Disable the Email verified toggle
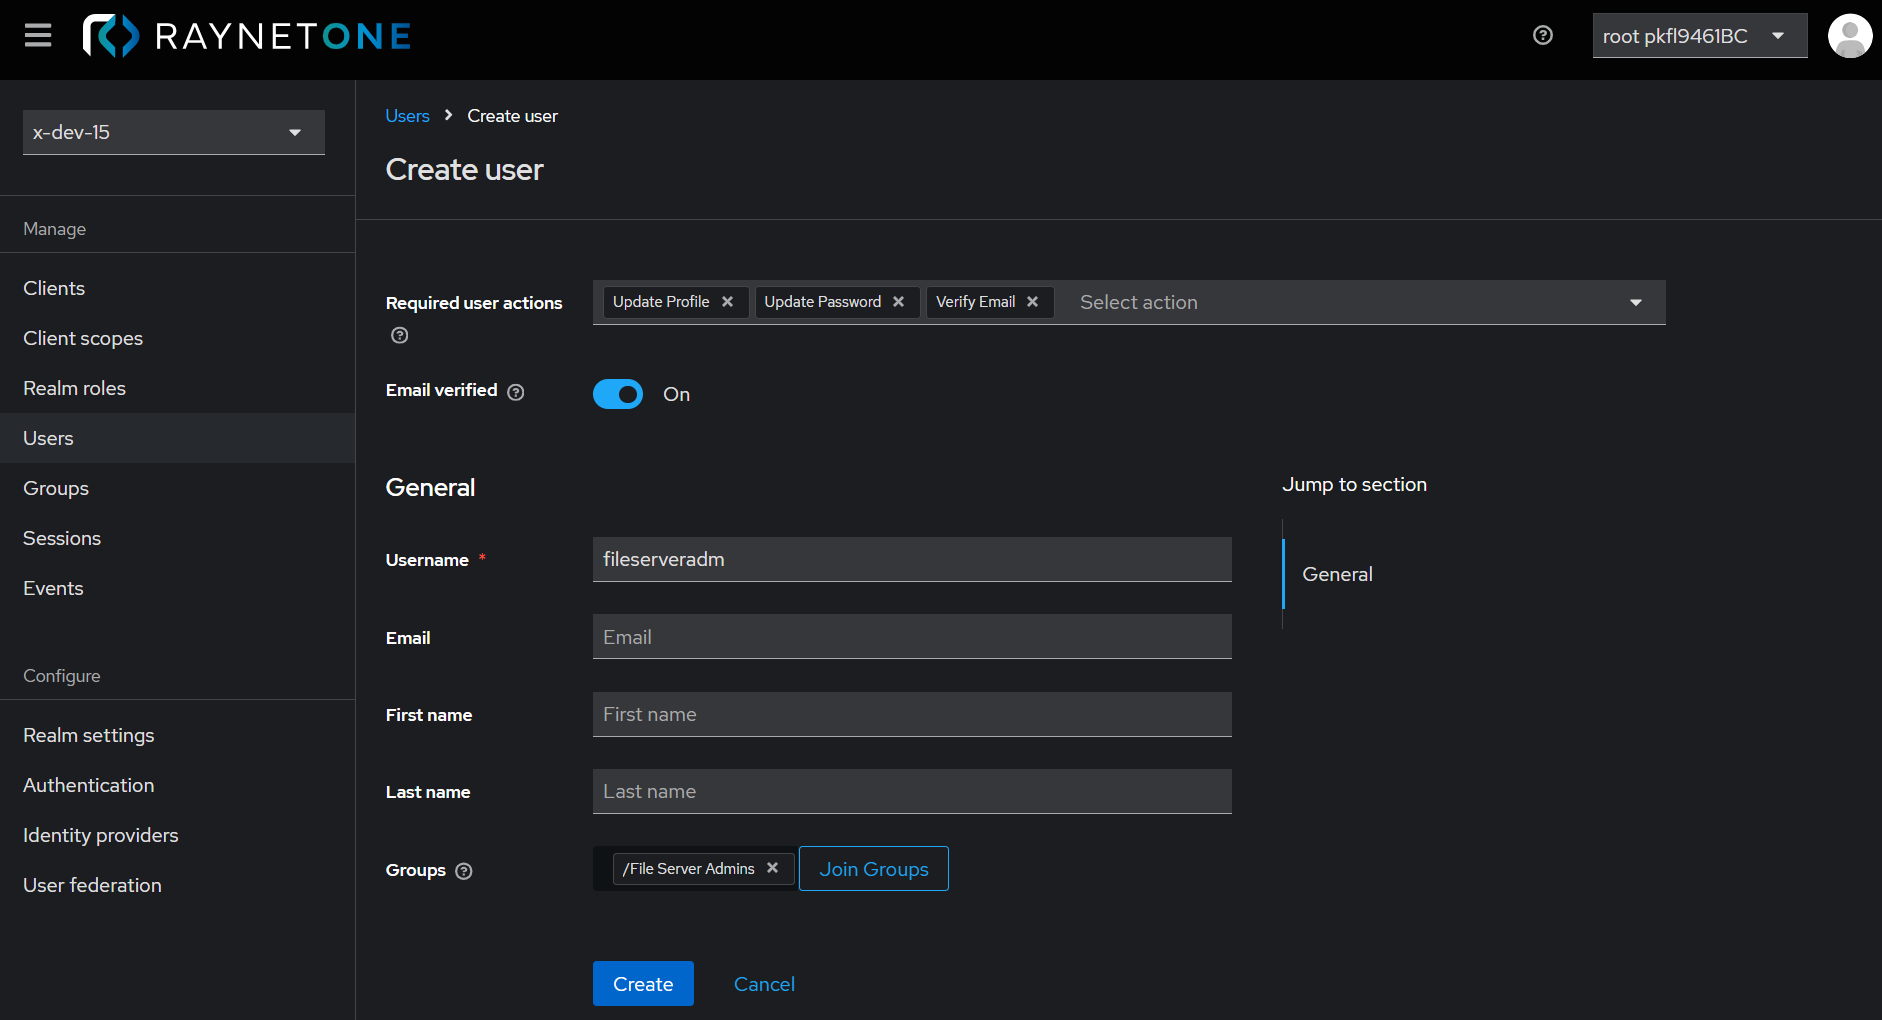This screenshot has height=1020, width=1882. (x=618, y=394)
